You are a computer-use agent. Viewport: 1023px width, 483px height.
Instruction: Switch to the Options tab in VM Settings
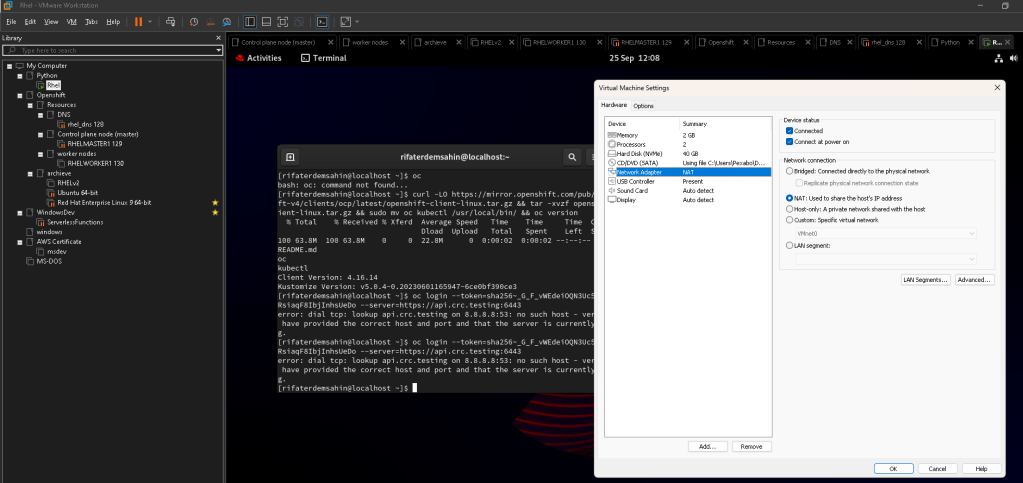[x=643, y=106]
